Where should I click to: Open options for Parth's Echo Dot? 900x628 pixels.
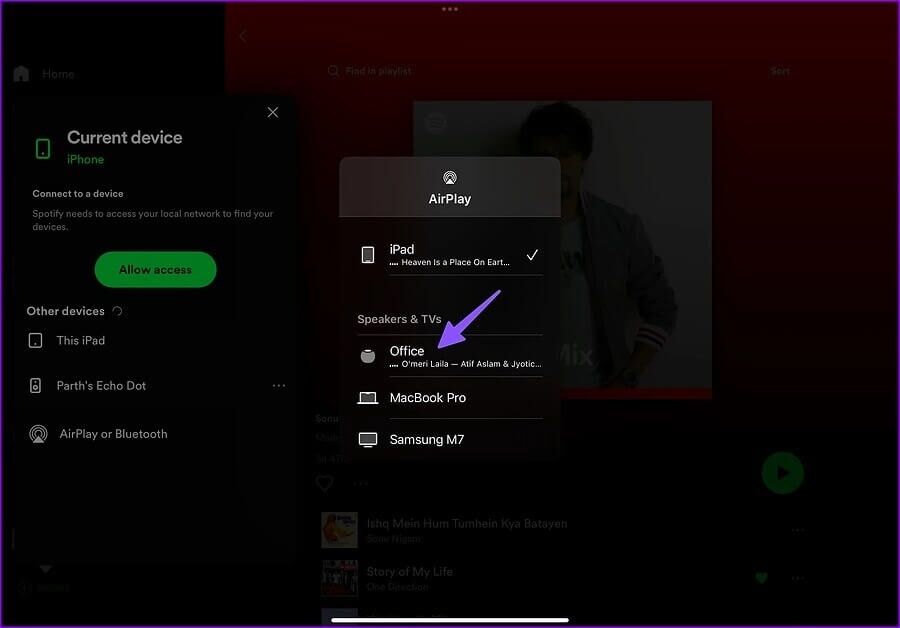point(279,386)
